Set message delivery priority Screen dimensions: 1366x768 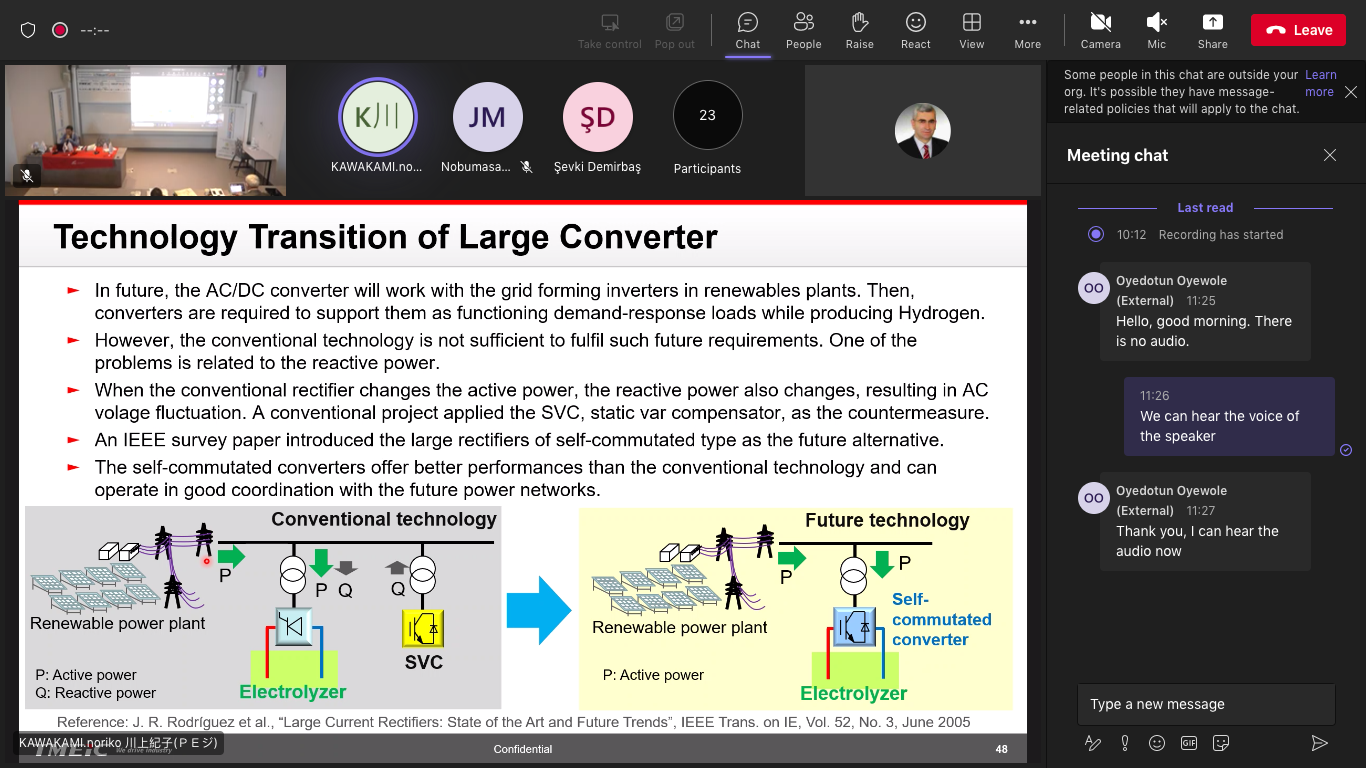coord(1125,743)
